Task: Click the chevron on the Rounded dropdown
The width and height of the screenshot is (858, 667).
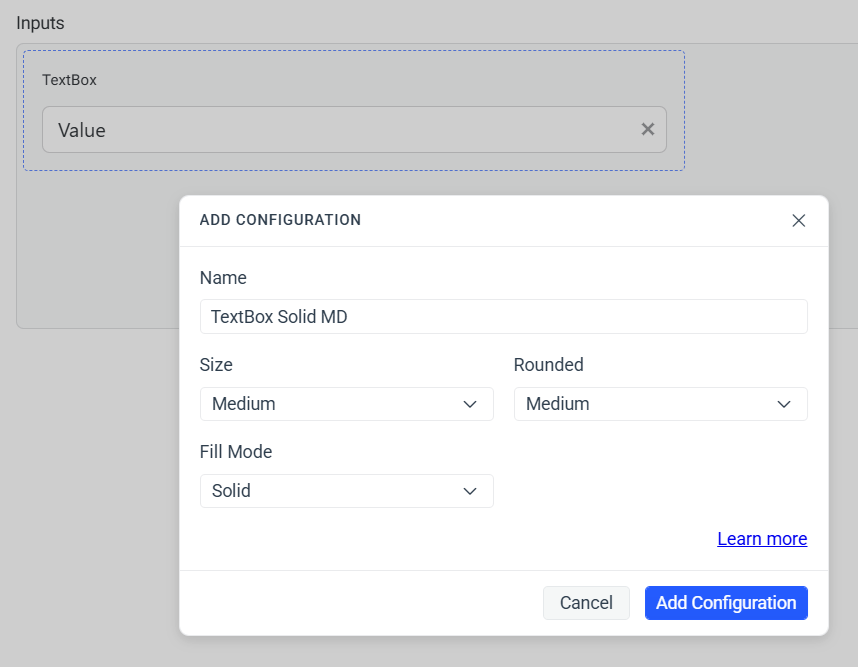Action: pos(784,404)
